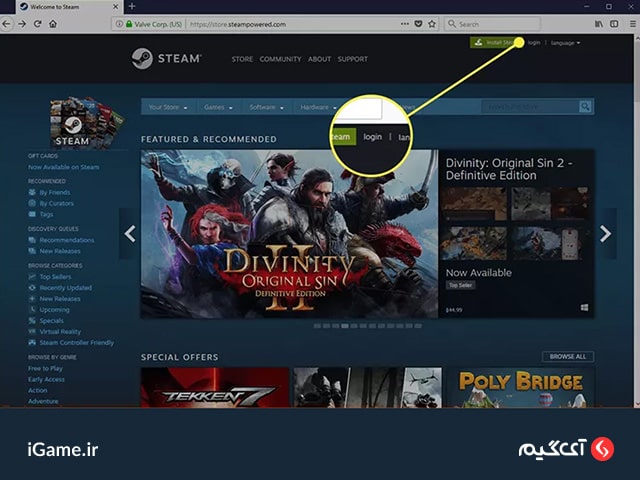Browse the Early Access genre
640x480 pixels.
click(x=46, y=380)
